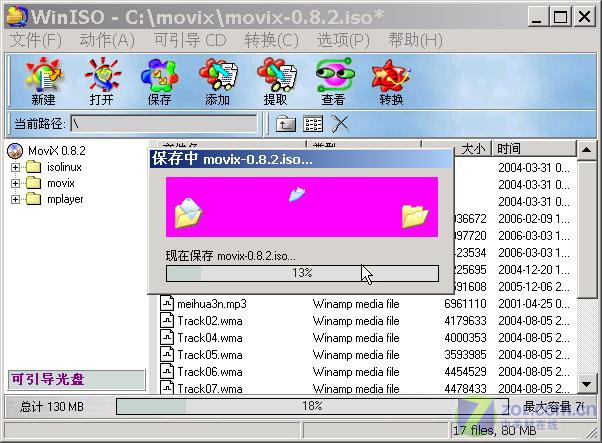Click date 2001-04-25 of meihua3n.mp3
This screenshot has height=443, width=602.
click(534, 304)
